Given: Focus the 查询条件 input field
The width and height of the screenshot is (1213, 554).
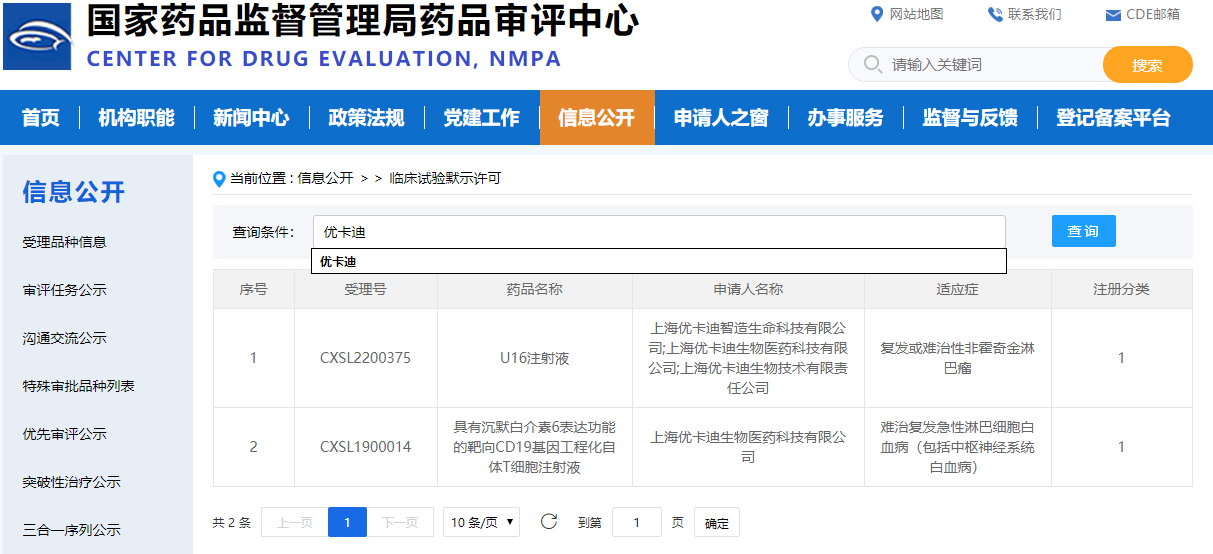Looking at the screenshot, I should 658,232.
